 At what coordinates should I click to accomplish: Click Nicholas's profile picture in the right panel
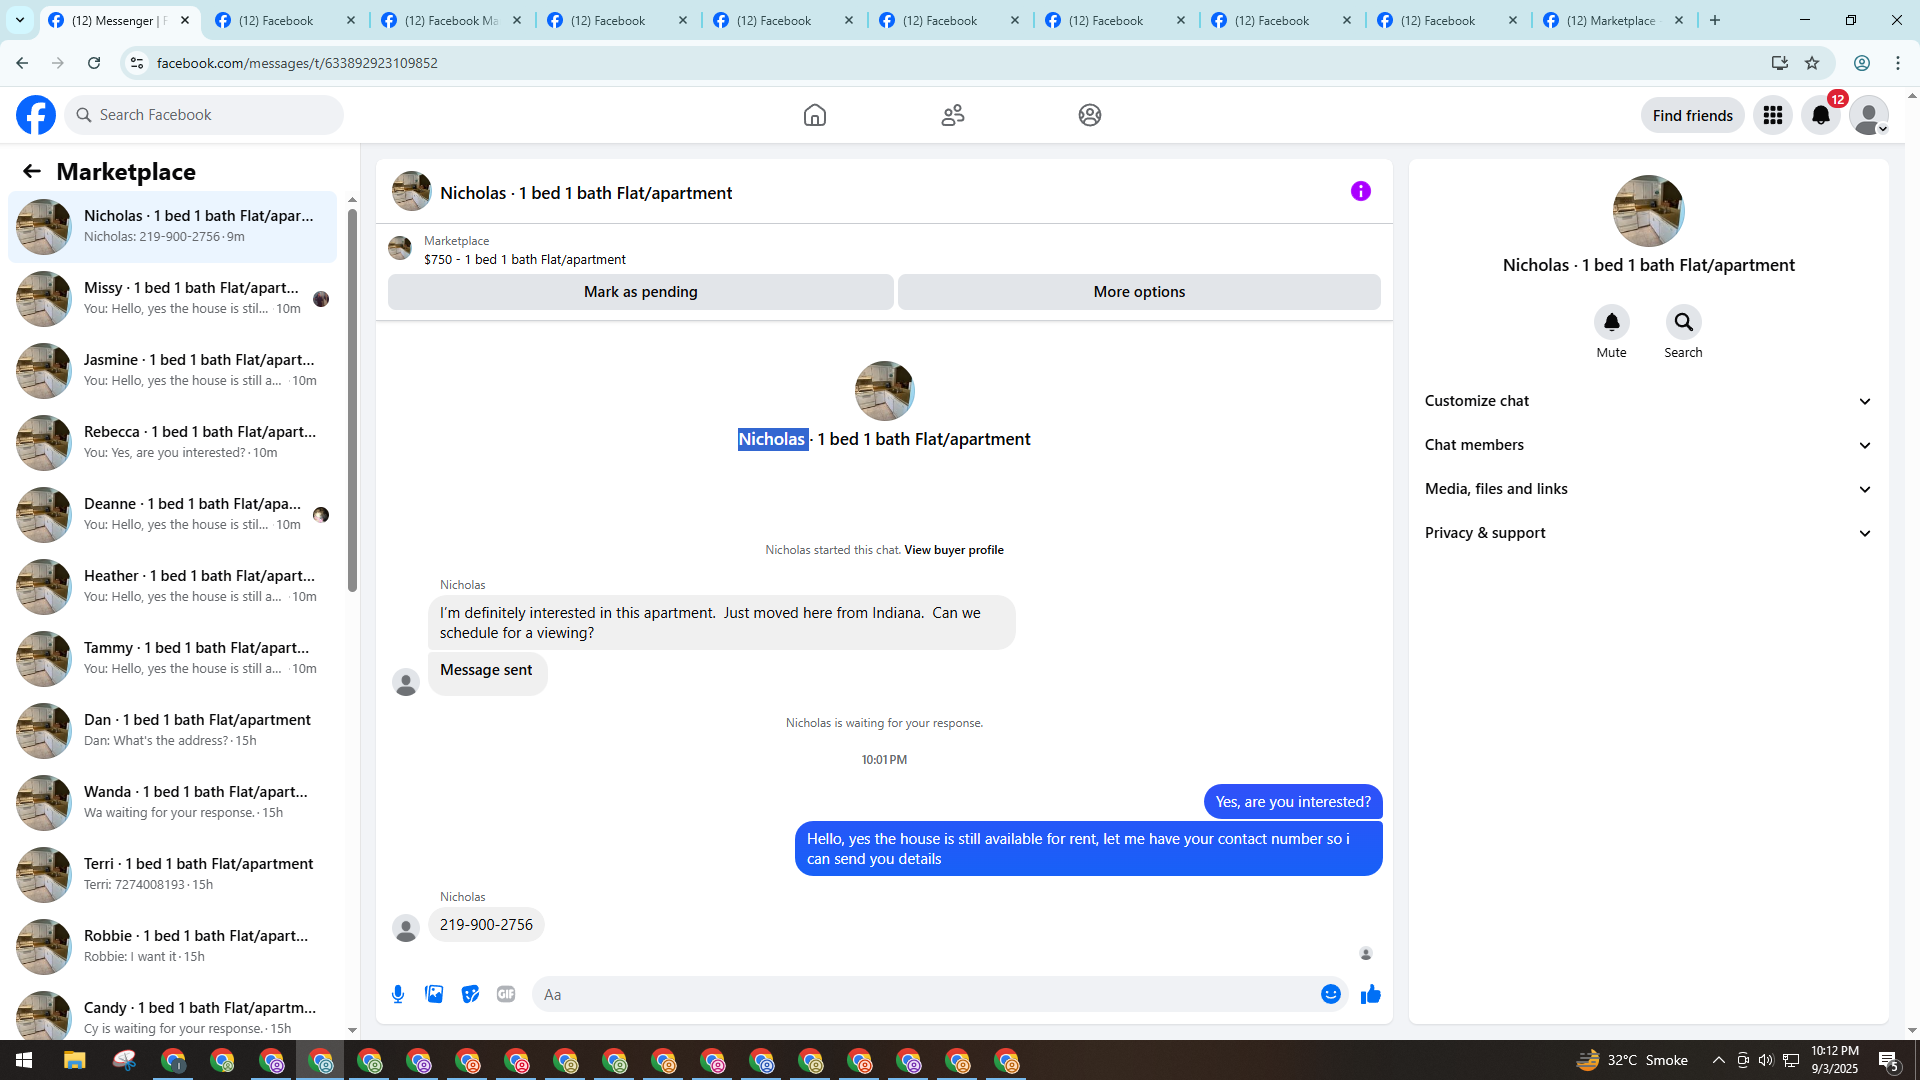(x=1648, y=211)
